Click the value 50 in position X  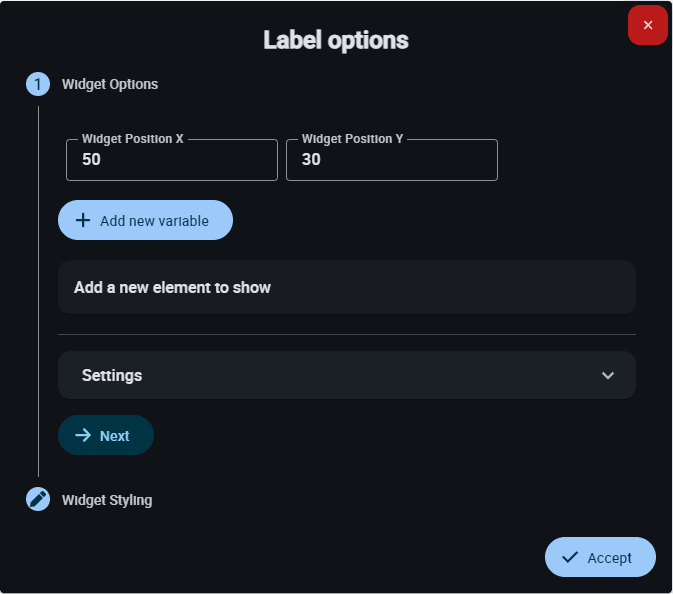[x=91, y=160]
